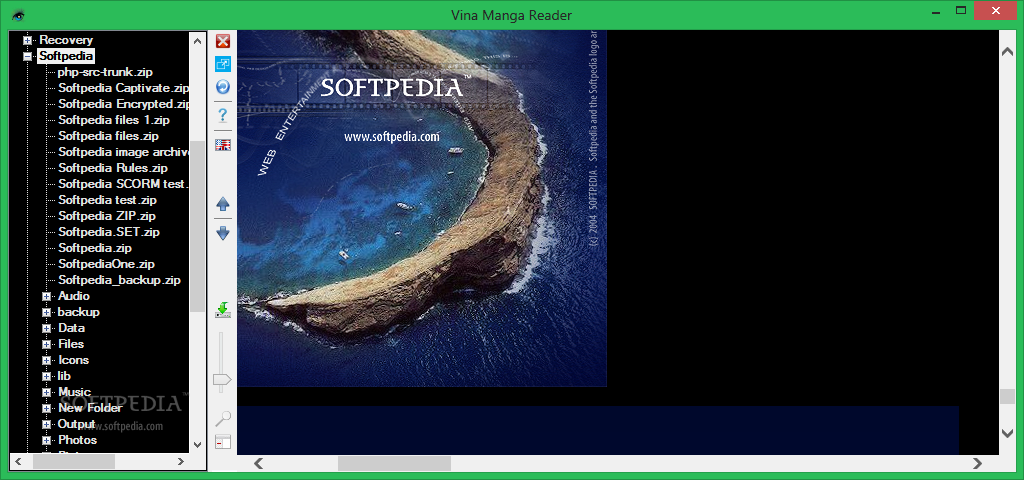
Task: Collapse the Softpedia folder node
Action: (x=27, y=56)
